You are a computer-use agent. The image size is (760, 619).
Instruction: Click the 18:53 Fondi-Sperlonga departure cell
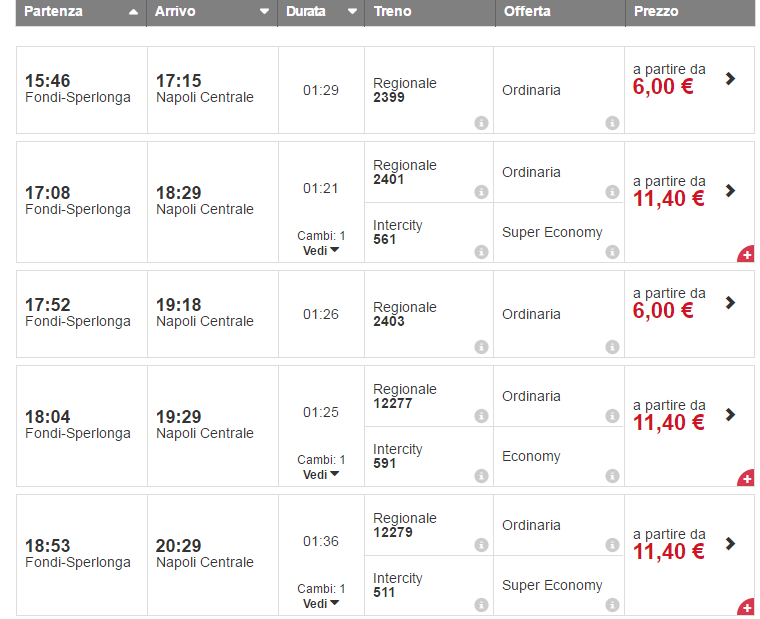[x=78, y=554]
